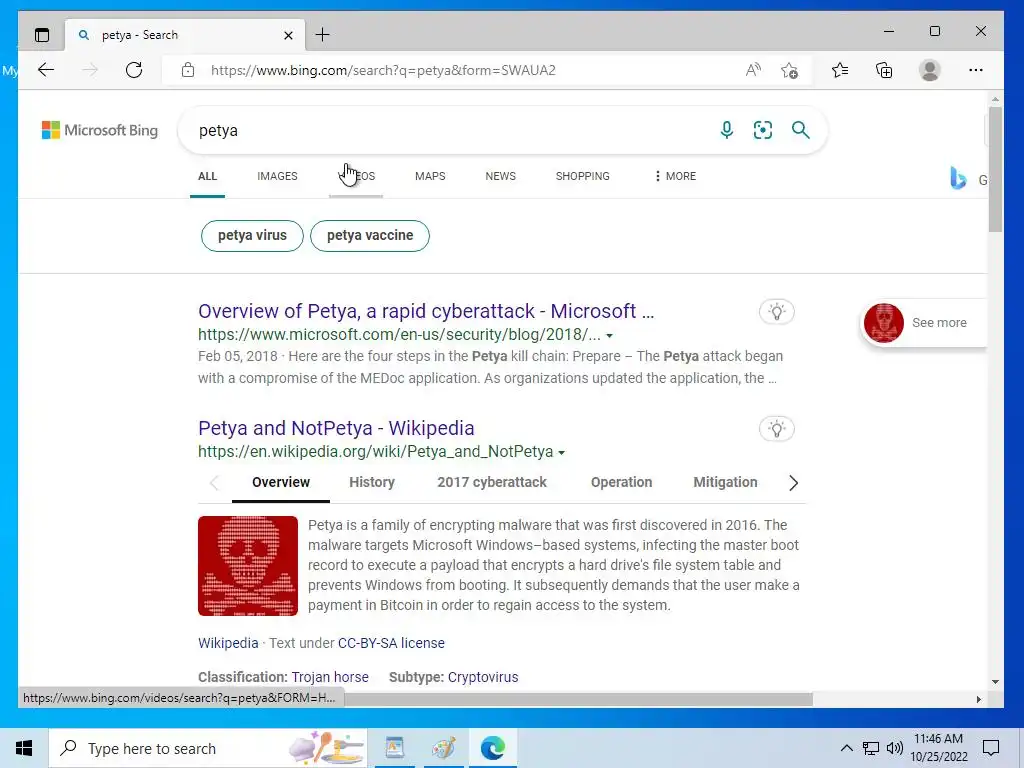Open the Paint app in taskbar
This screenshot has height=768, width=1024.
coord(443,748)
